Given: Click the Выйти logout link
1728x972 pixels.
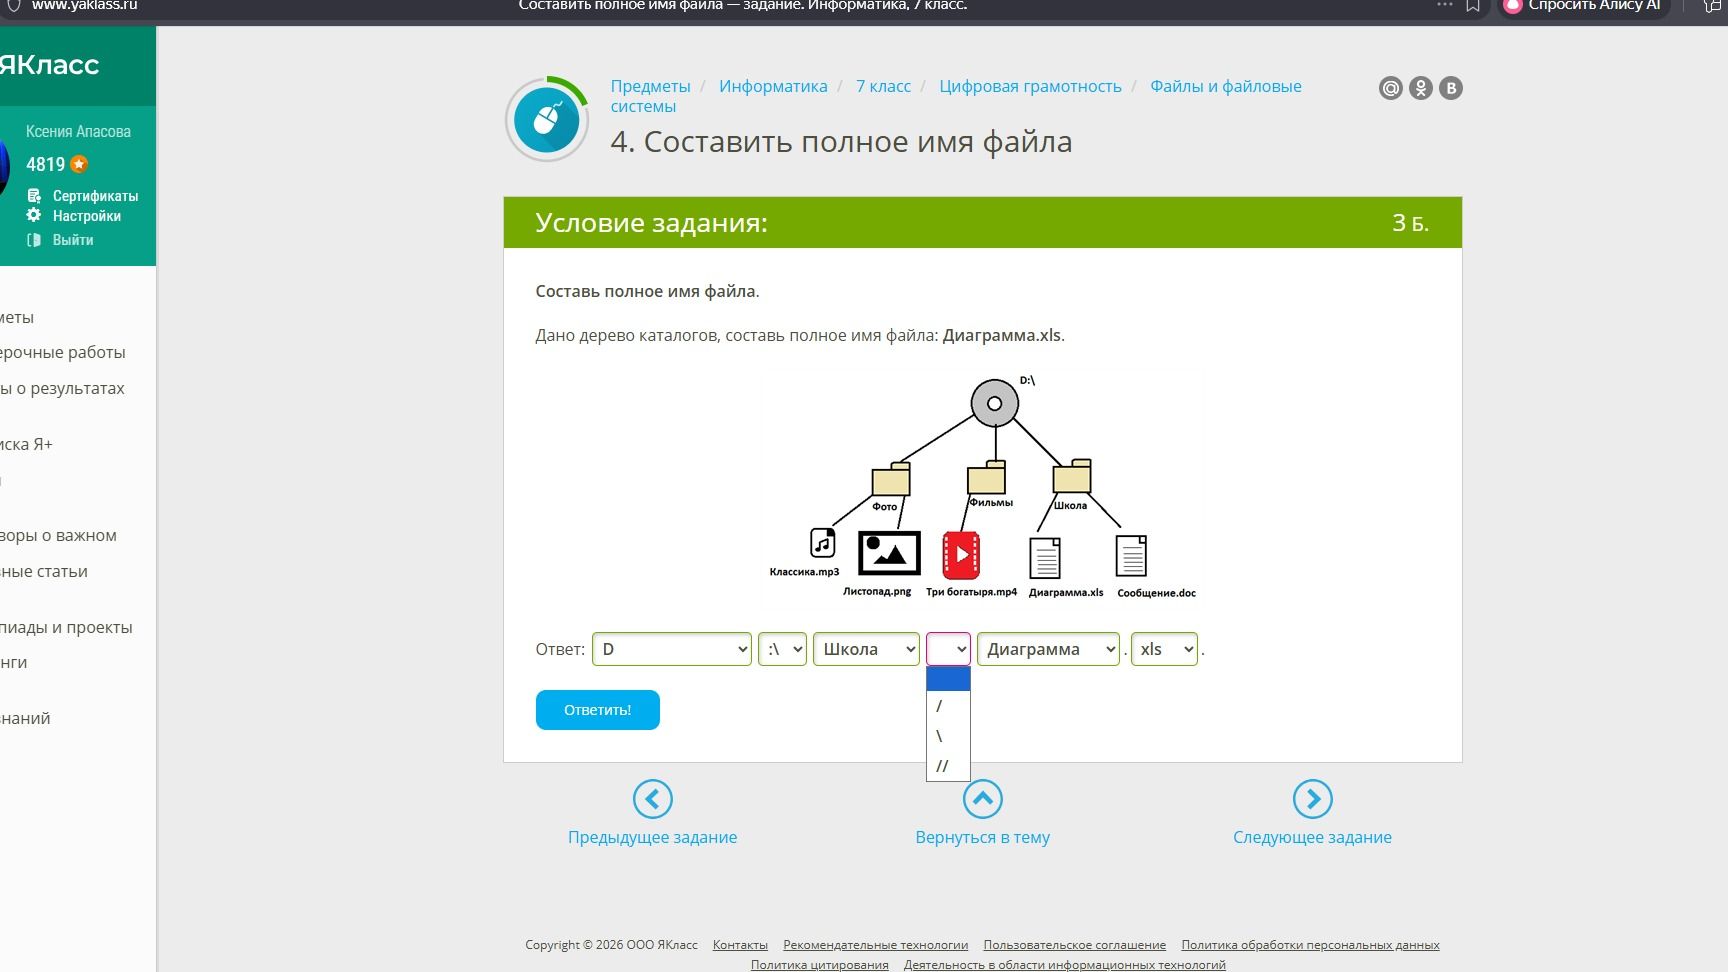Looking at the screenshot, I should (73, 240).
